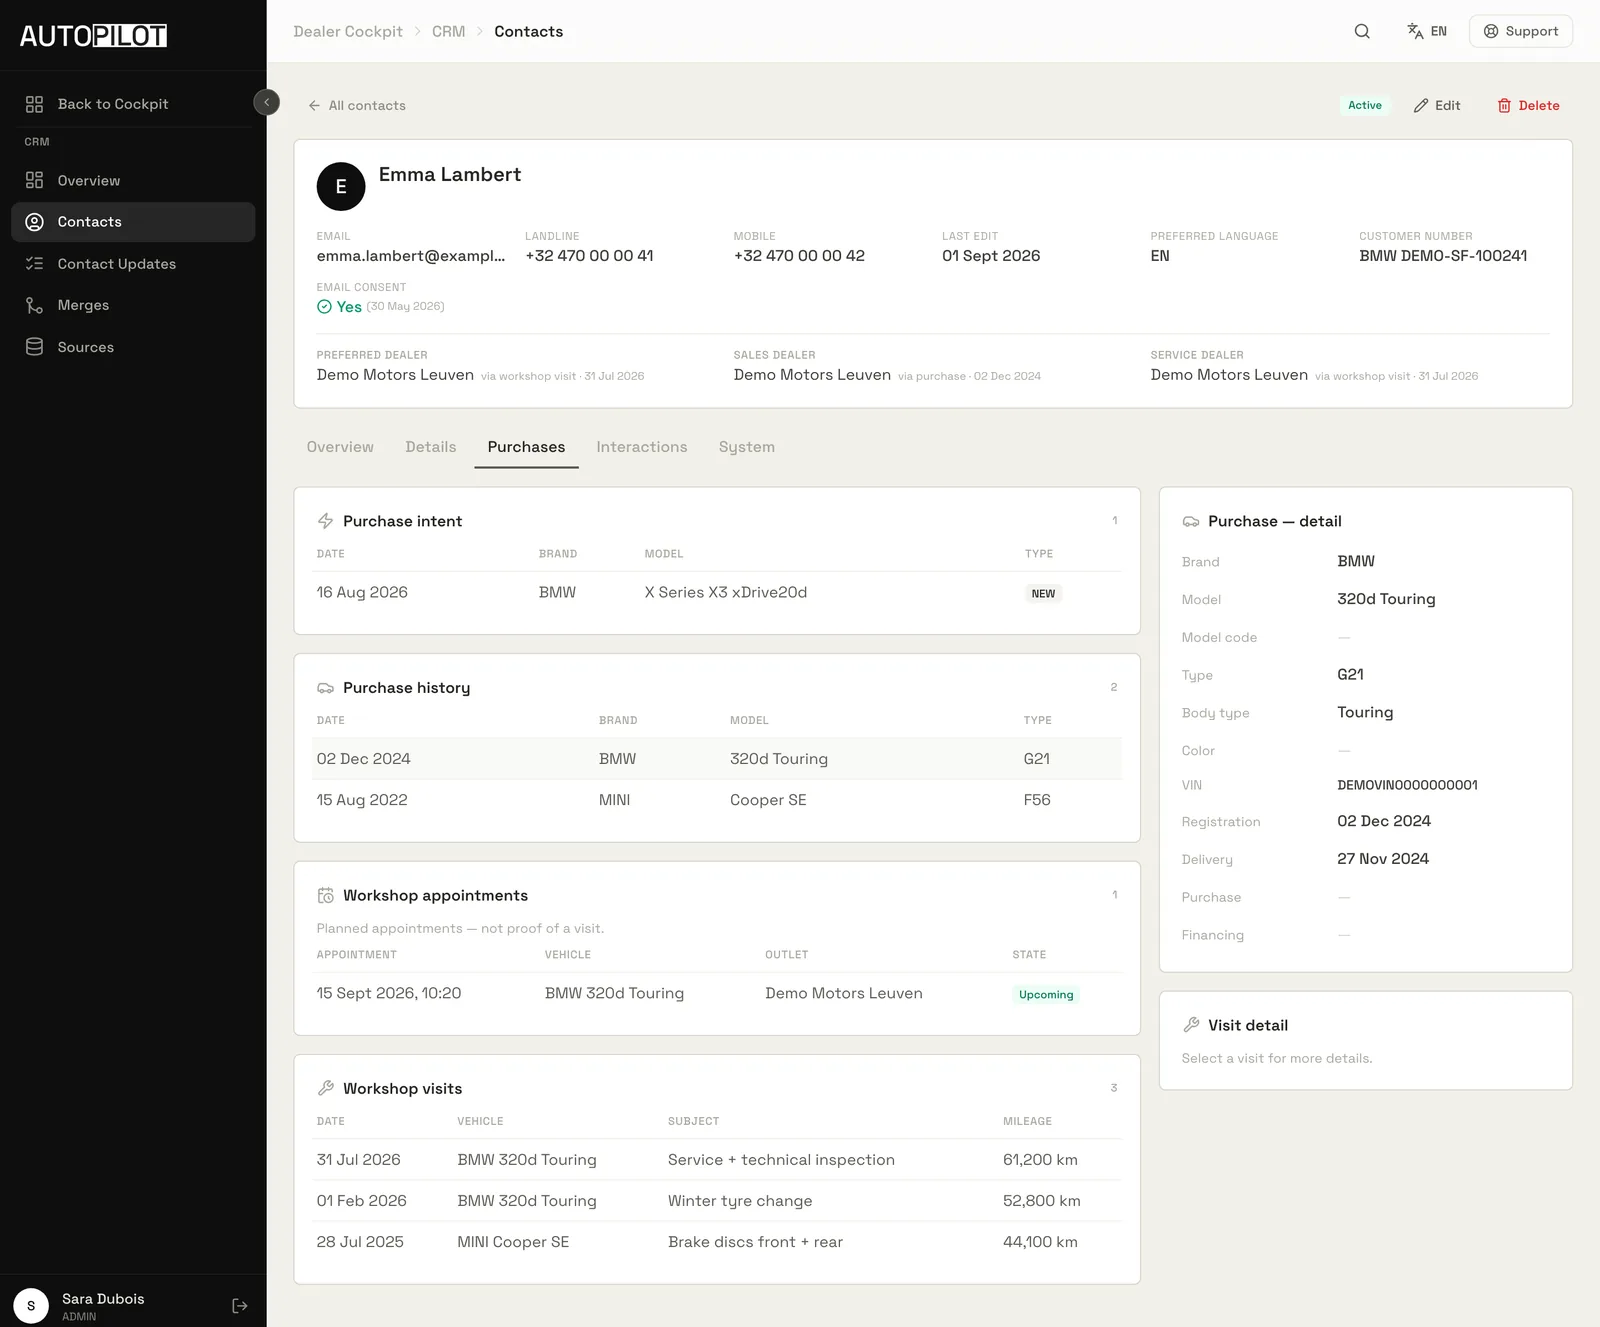Select the 15 Aug 2022 MINI purchase row
Screen dimensions: 1600x1327
pyautogui.click(x=717, y=800)
